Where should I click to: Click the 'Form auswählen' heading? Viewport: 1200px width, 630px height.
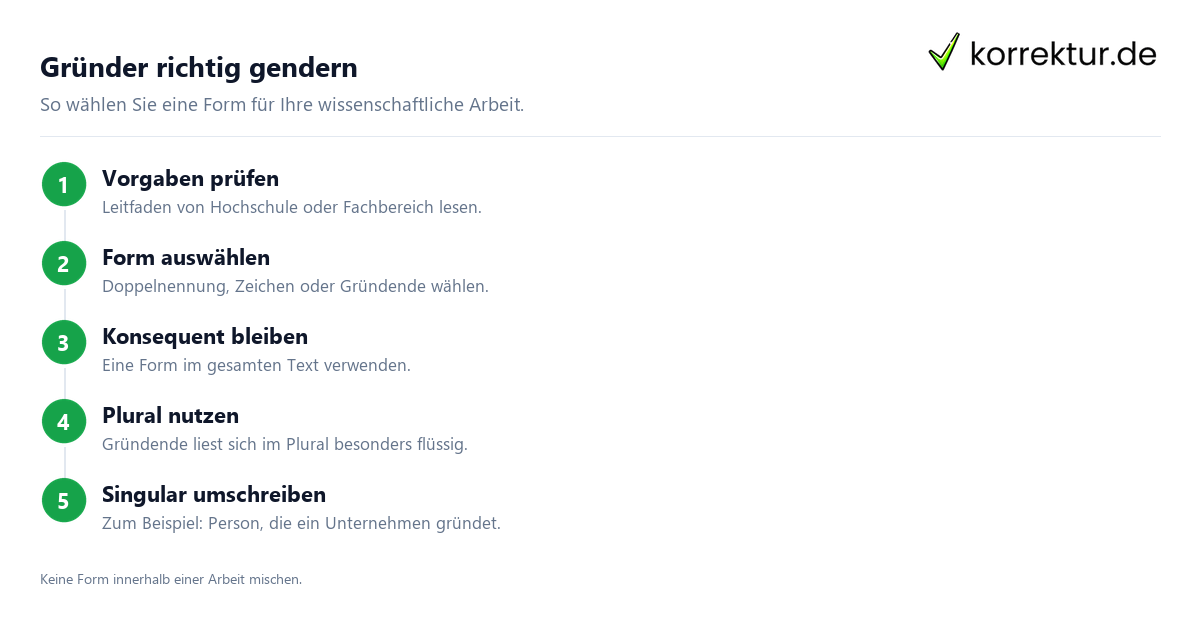coord(186,258)
